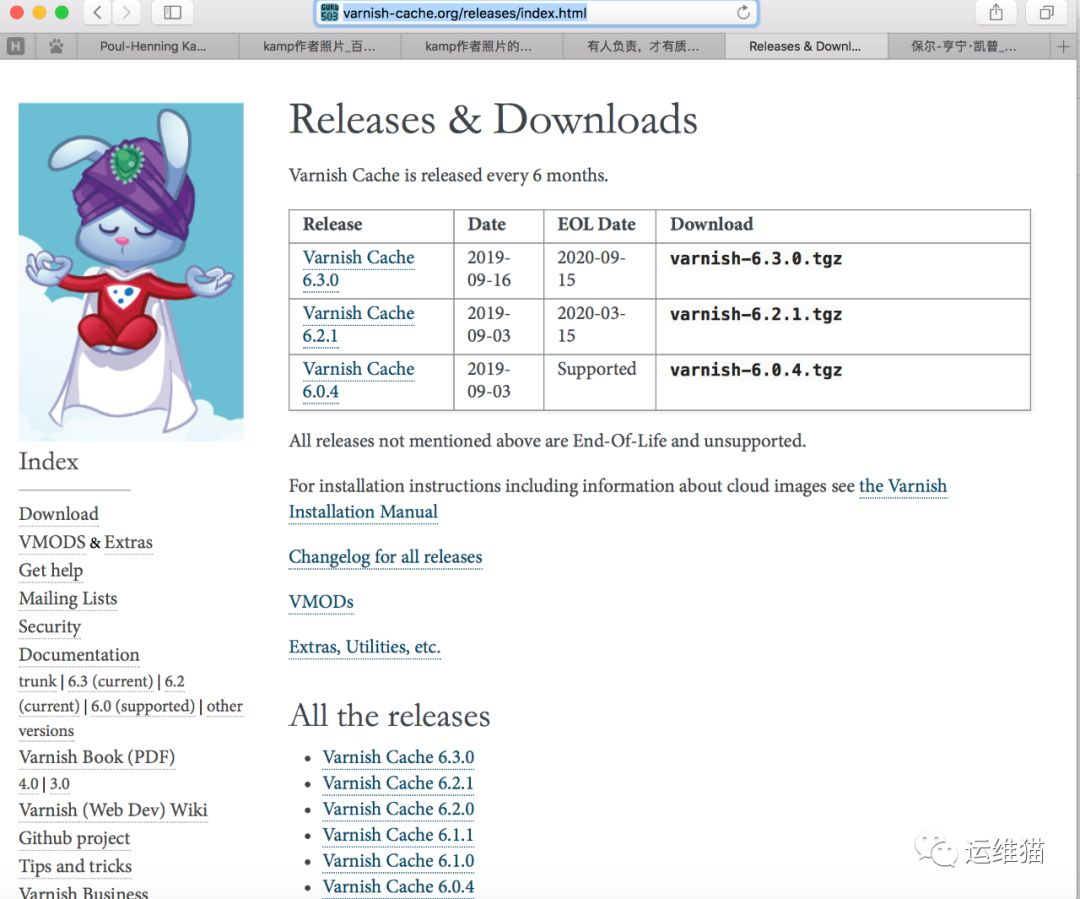Click the 'Supported' EOL cell

[x=596, y=369]
